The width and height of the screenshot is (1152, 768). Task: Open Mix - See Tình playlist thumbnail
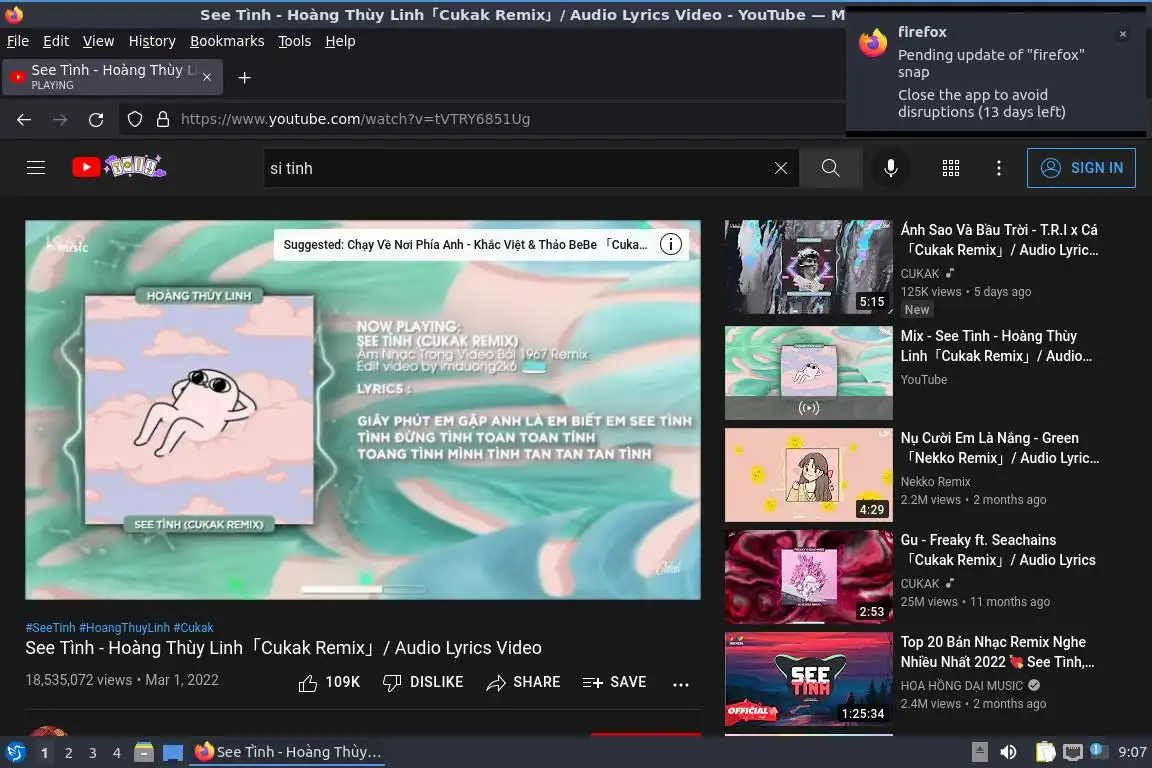808,373
